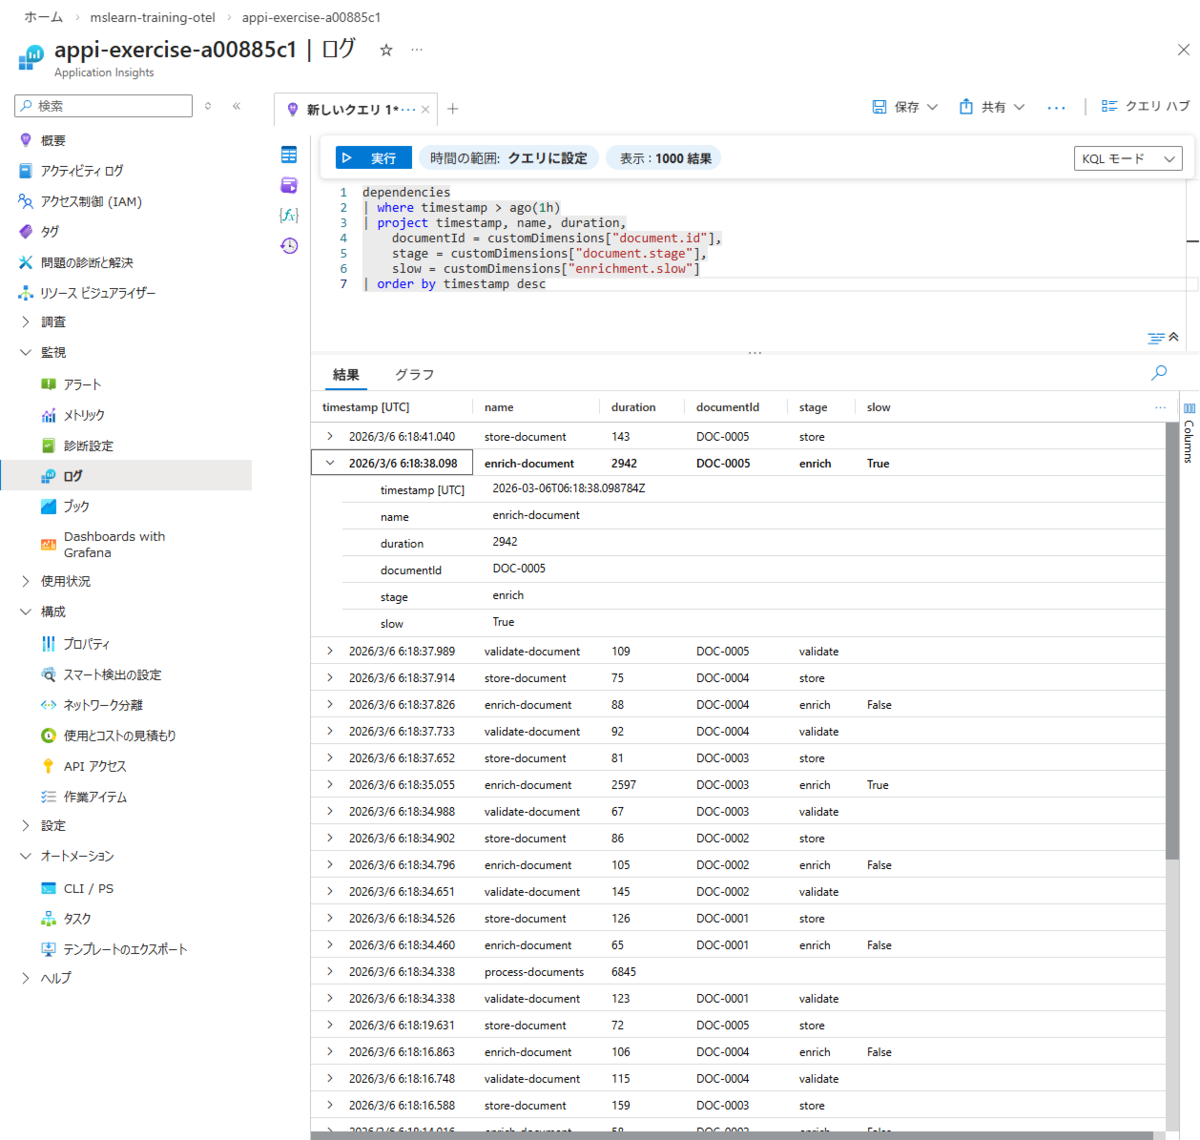This screenshot has height=1140, width=1200.
Task: Run the query with 実行
Action: pos(372,158)
